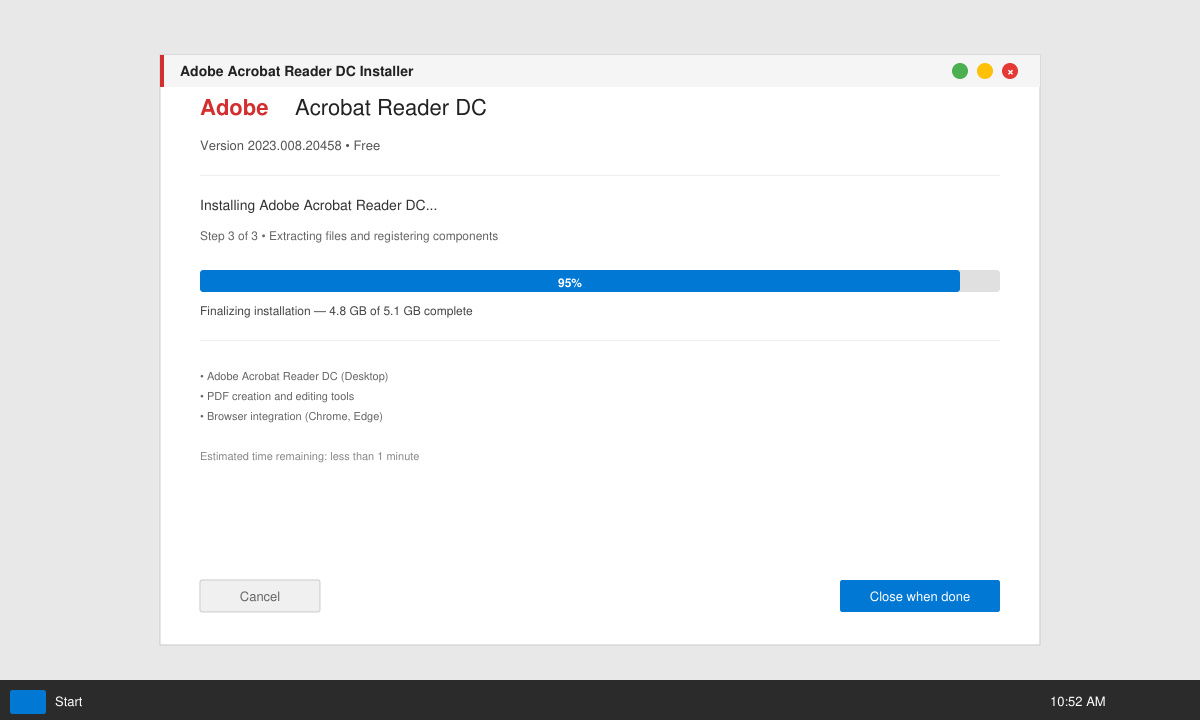Viewport: 1200px width, 720px height.
Task: Click the Close when done button
Action: (x=920, y=596)
